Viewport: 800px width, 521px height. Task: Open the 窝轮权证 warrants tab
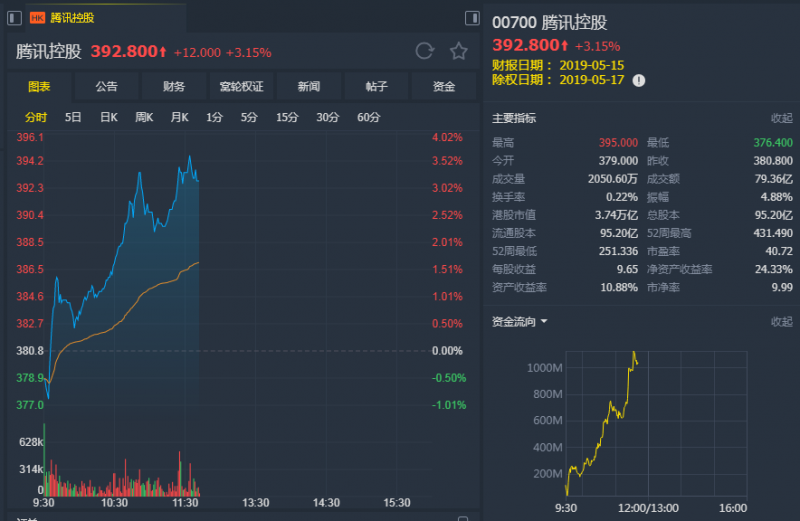tap(241, 86)
